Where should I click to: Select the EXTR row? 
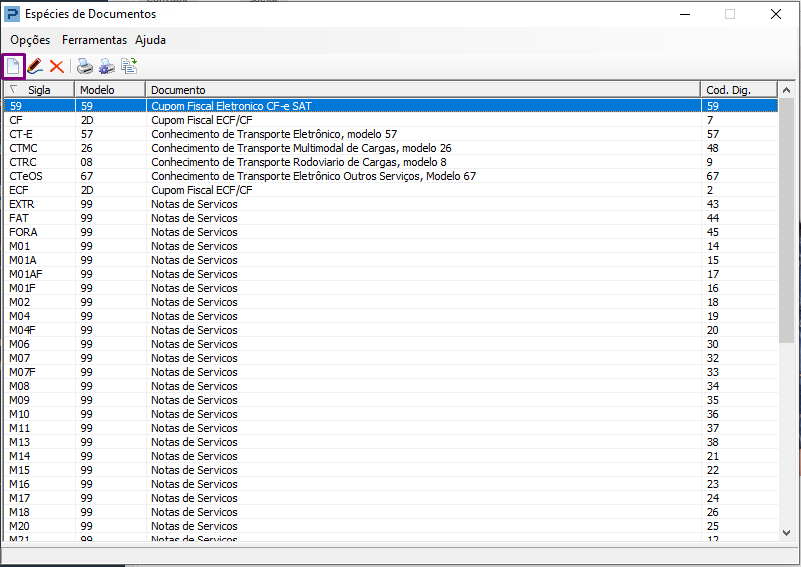[x=391, y=204]
